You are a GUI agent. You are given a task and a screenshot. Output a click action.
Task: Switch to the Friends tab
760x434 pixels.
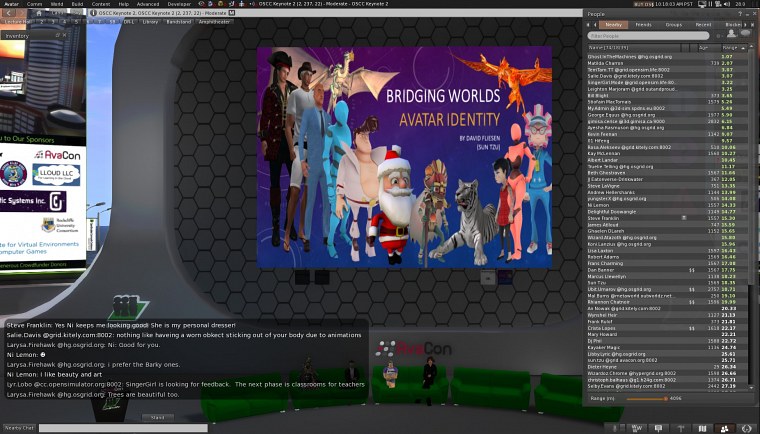pyautogui.click(x=642, y=23)
